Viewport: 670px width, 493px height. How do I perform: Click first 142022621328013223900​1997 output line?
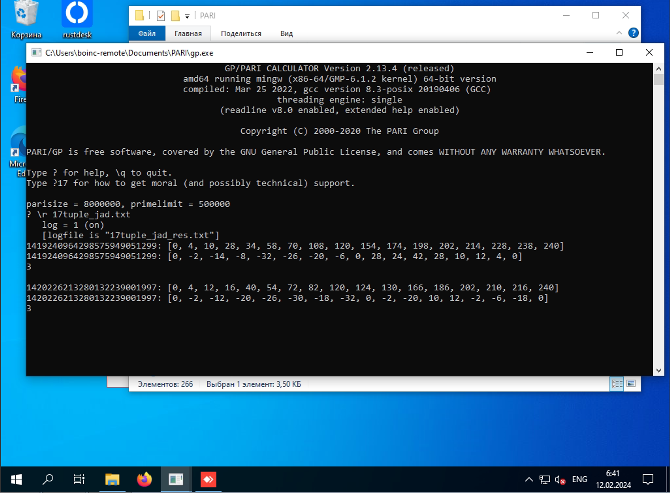(x=293, y=288)
